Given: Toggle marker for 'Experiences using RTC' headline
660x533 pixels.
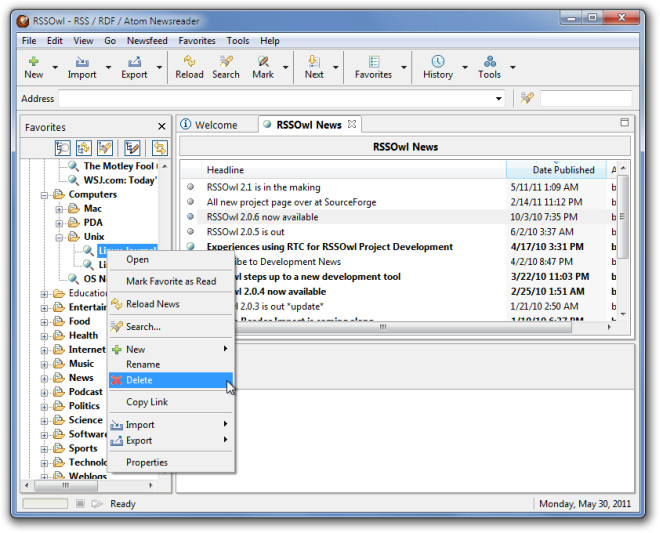Looking at the screenshot, I should click(190, 246).
